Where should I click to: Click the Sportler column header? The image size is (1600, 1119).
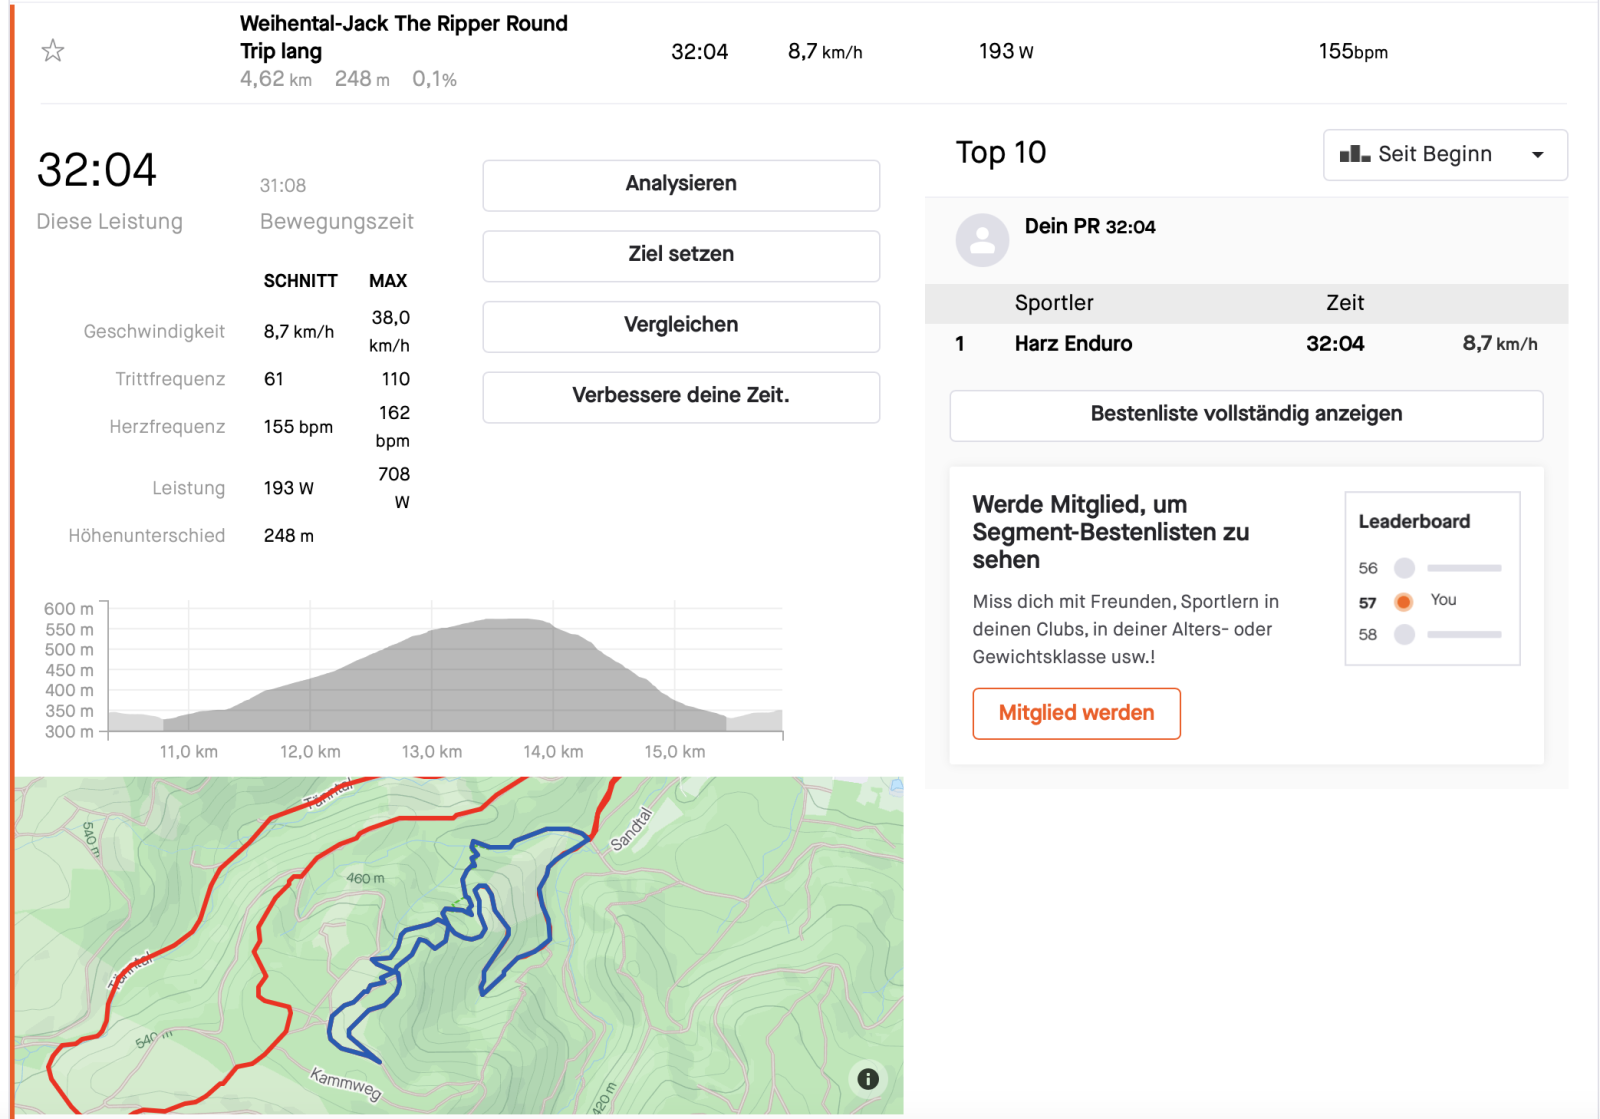point(1054,303)
